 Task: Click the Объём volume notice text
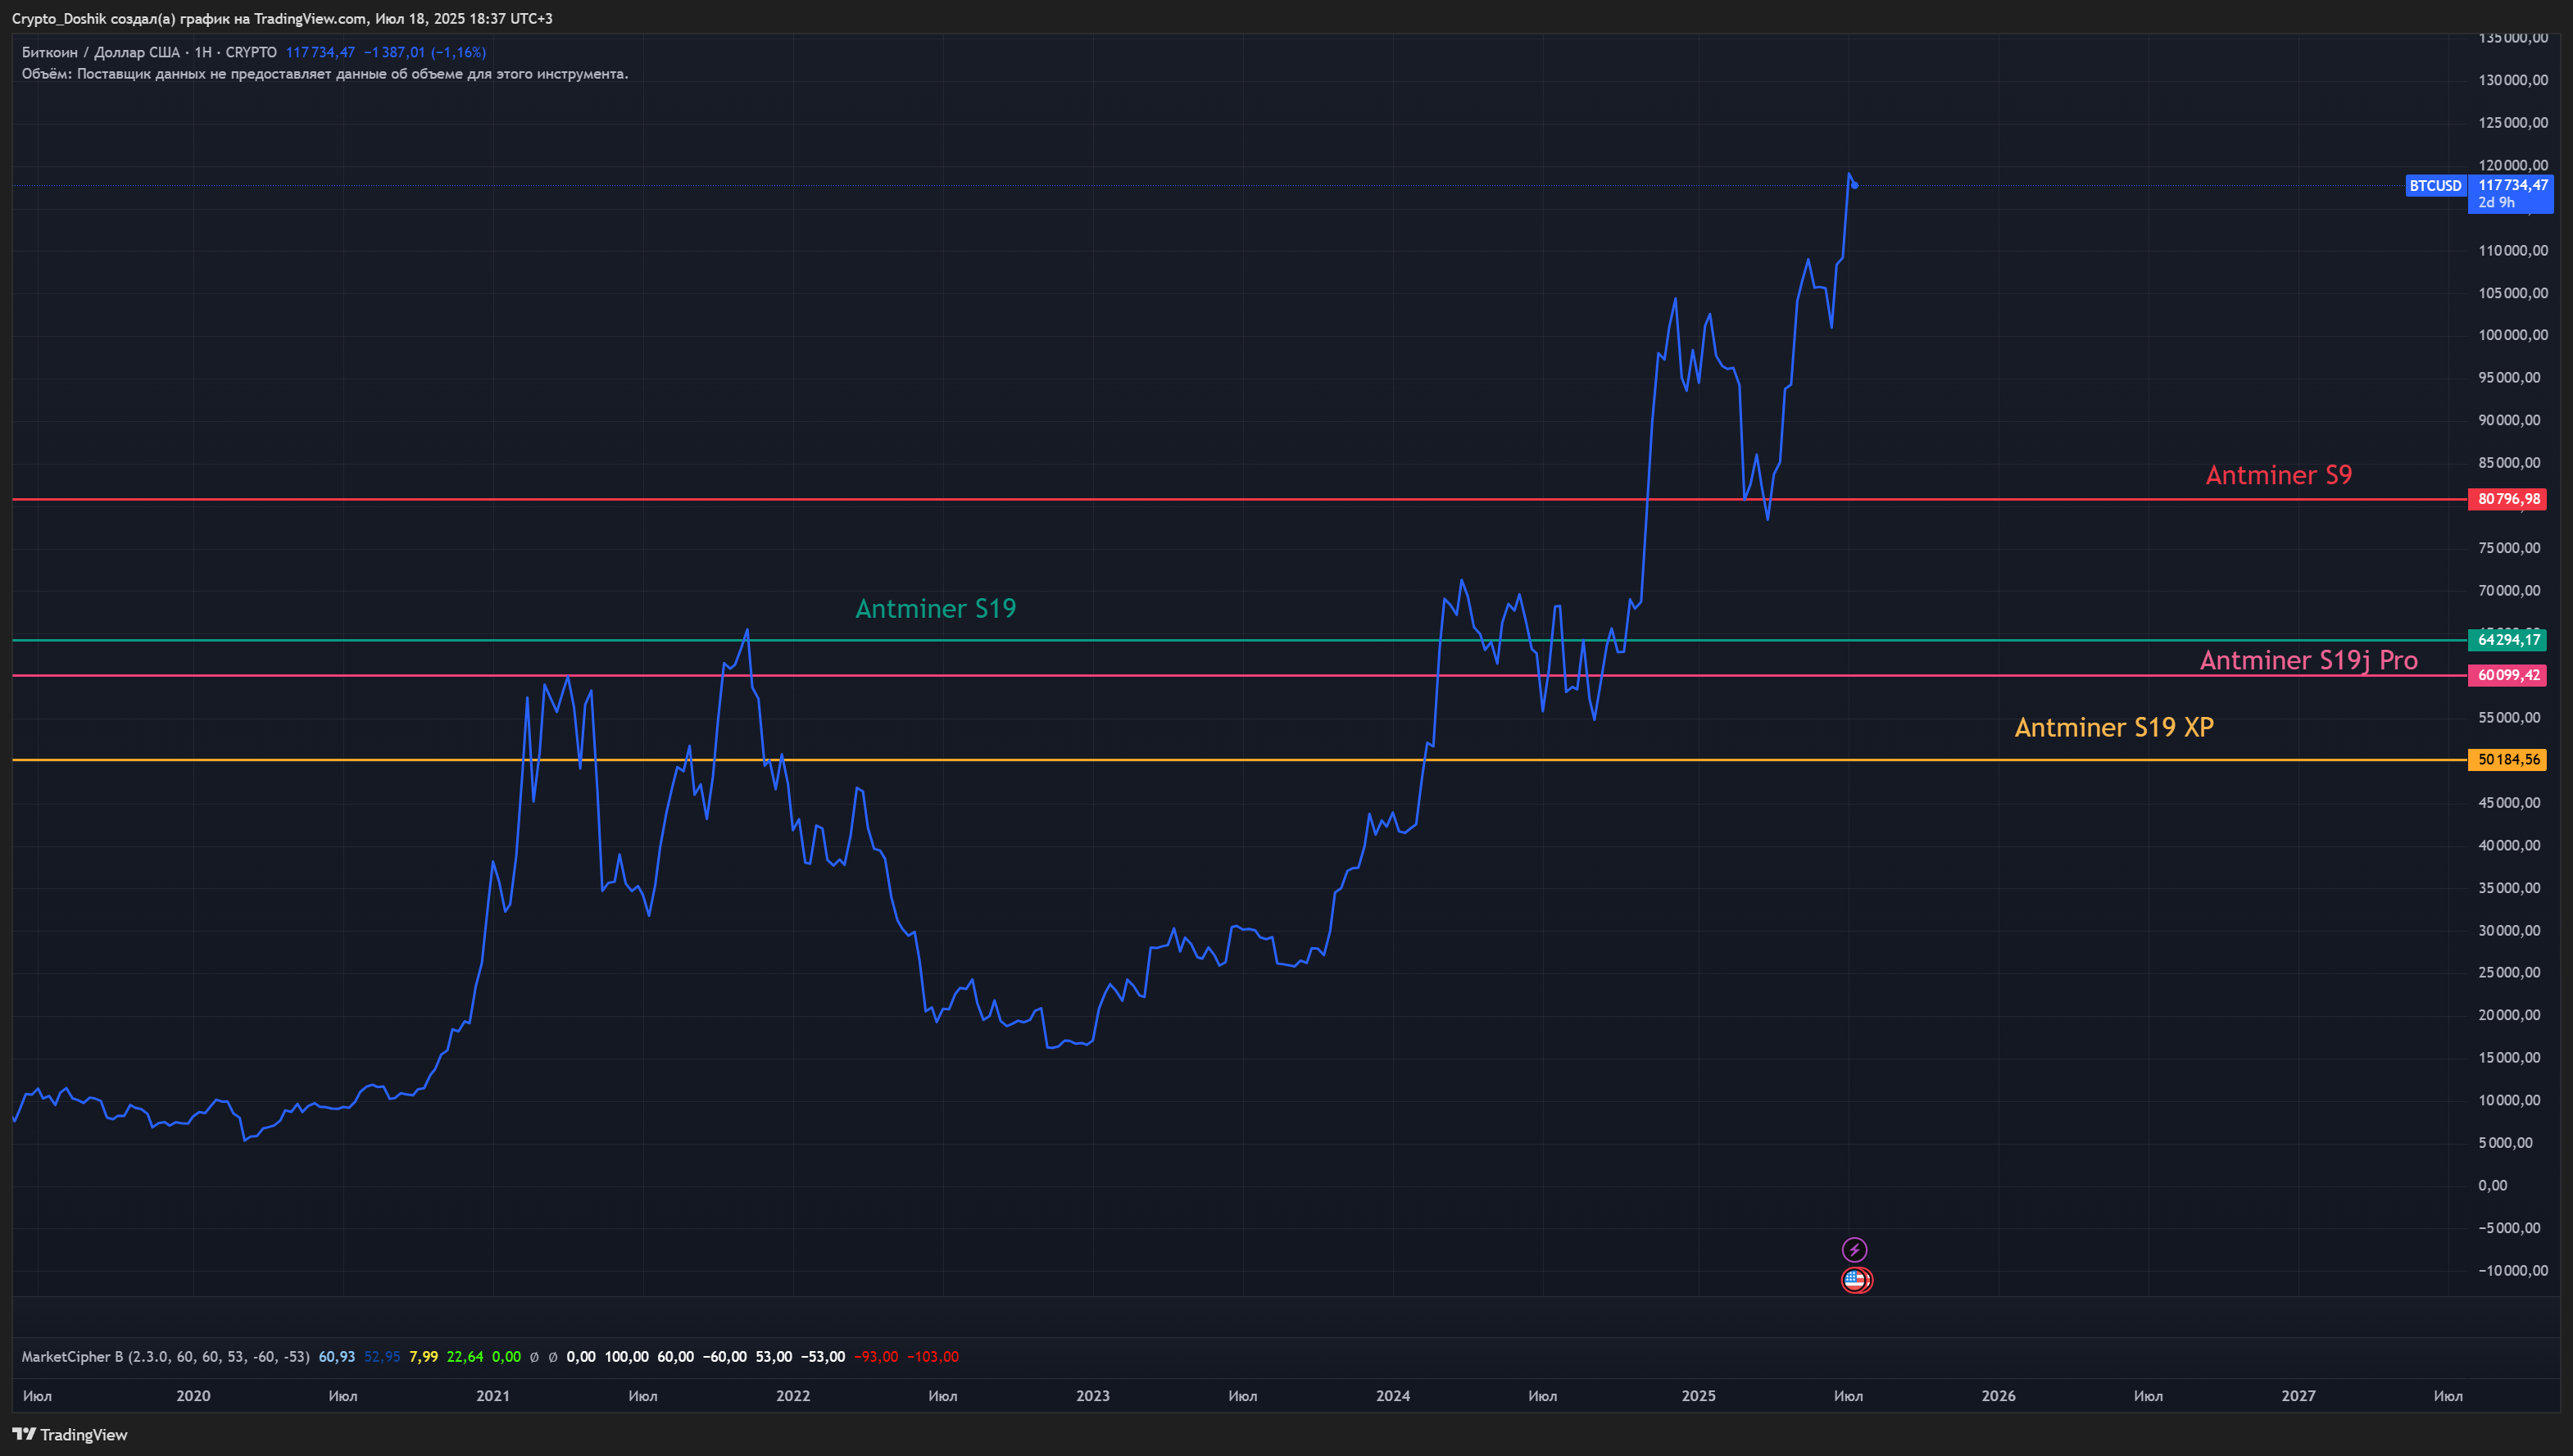coord(325,74)
